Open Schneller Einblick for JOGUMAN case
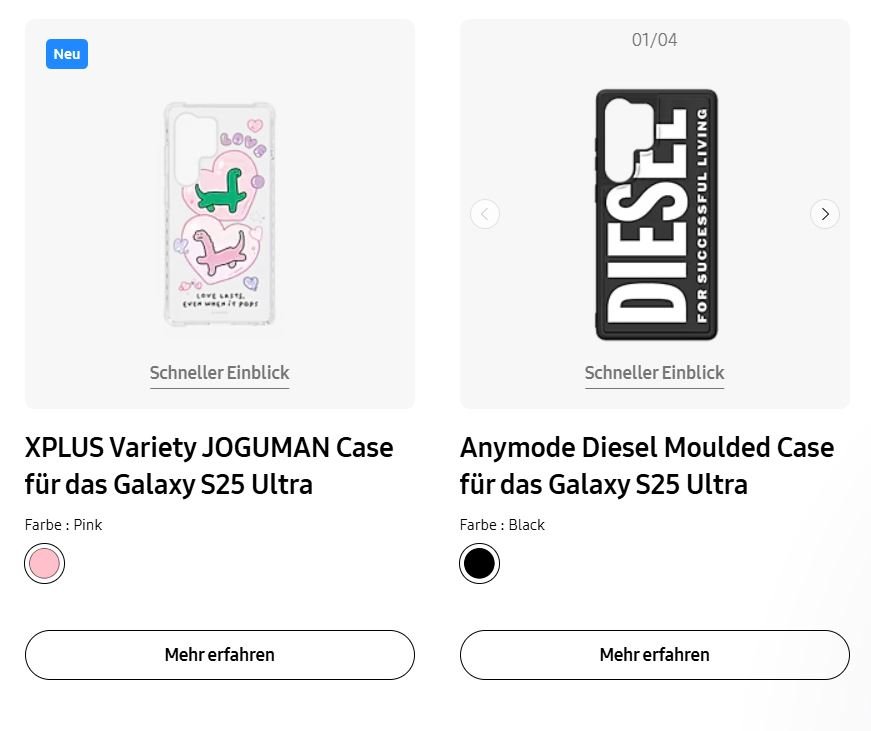871x731 pixels. tap(219, 373)
